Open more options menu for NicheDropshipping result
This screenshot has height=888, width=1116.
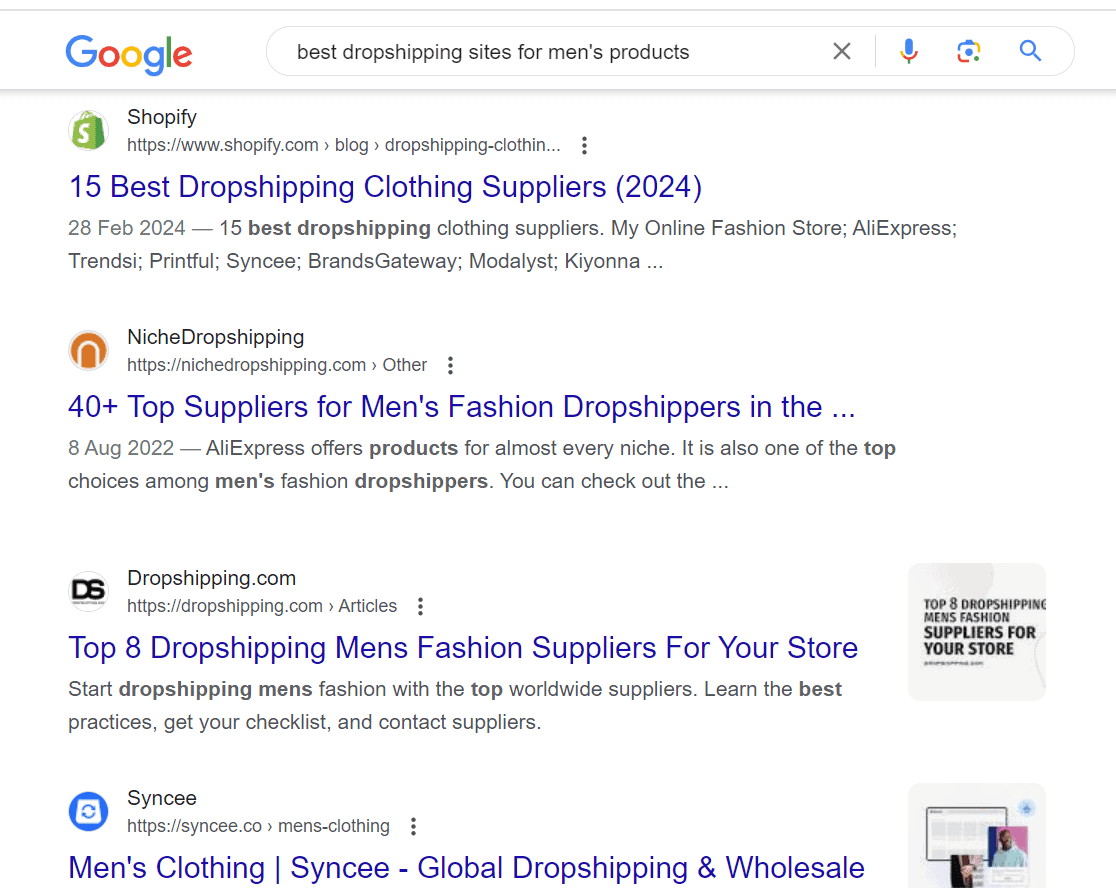pyautogui.click(x=451, y=365)
